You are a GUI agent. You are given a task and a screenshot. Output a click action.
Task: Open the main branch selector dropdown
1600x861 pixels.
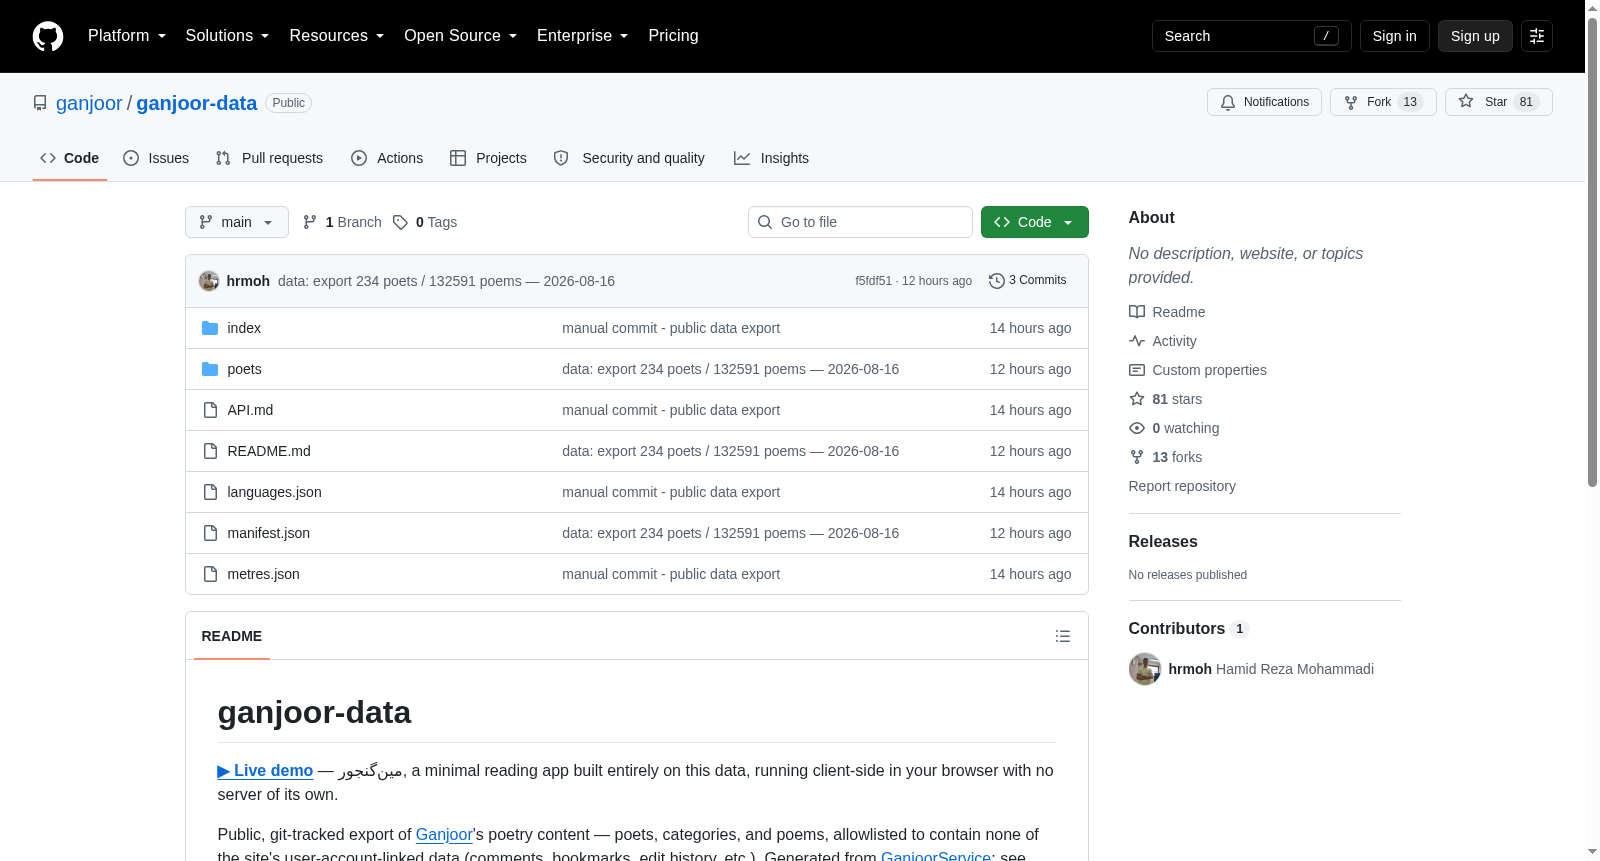click(237, 222)
